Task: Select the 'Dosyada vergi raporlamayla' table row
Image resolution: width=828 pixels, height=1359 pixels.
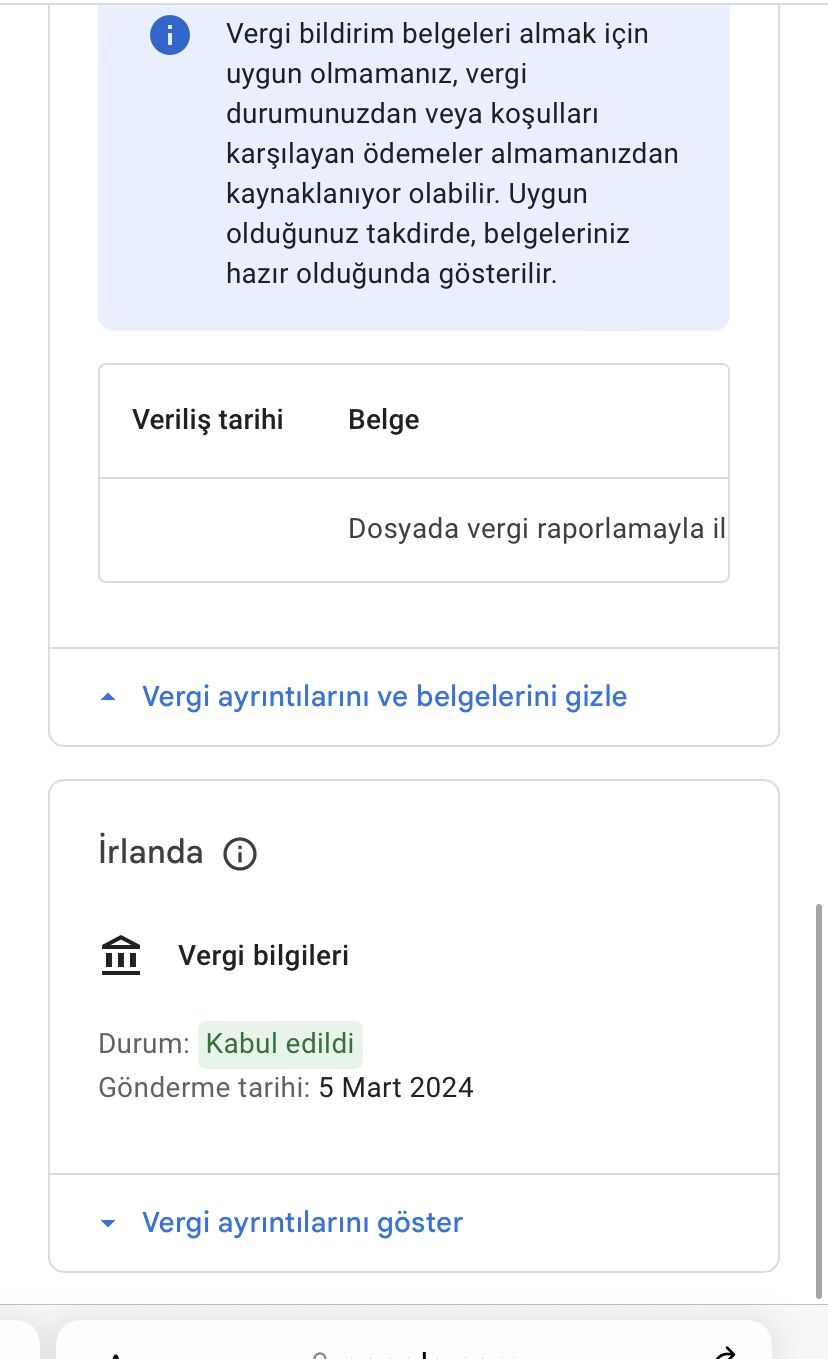Action: click(414, 529)
